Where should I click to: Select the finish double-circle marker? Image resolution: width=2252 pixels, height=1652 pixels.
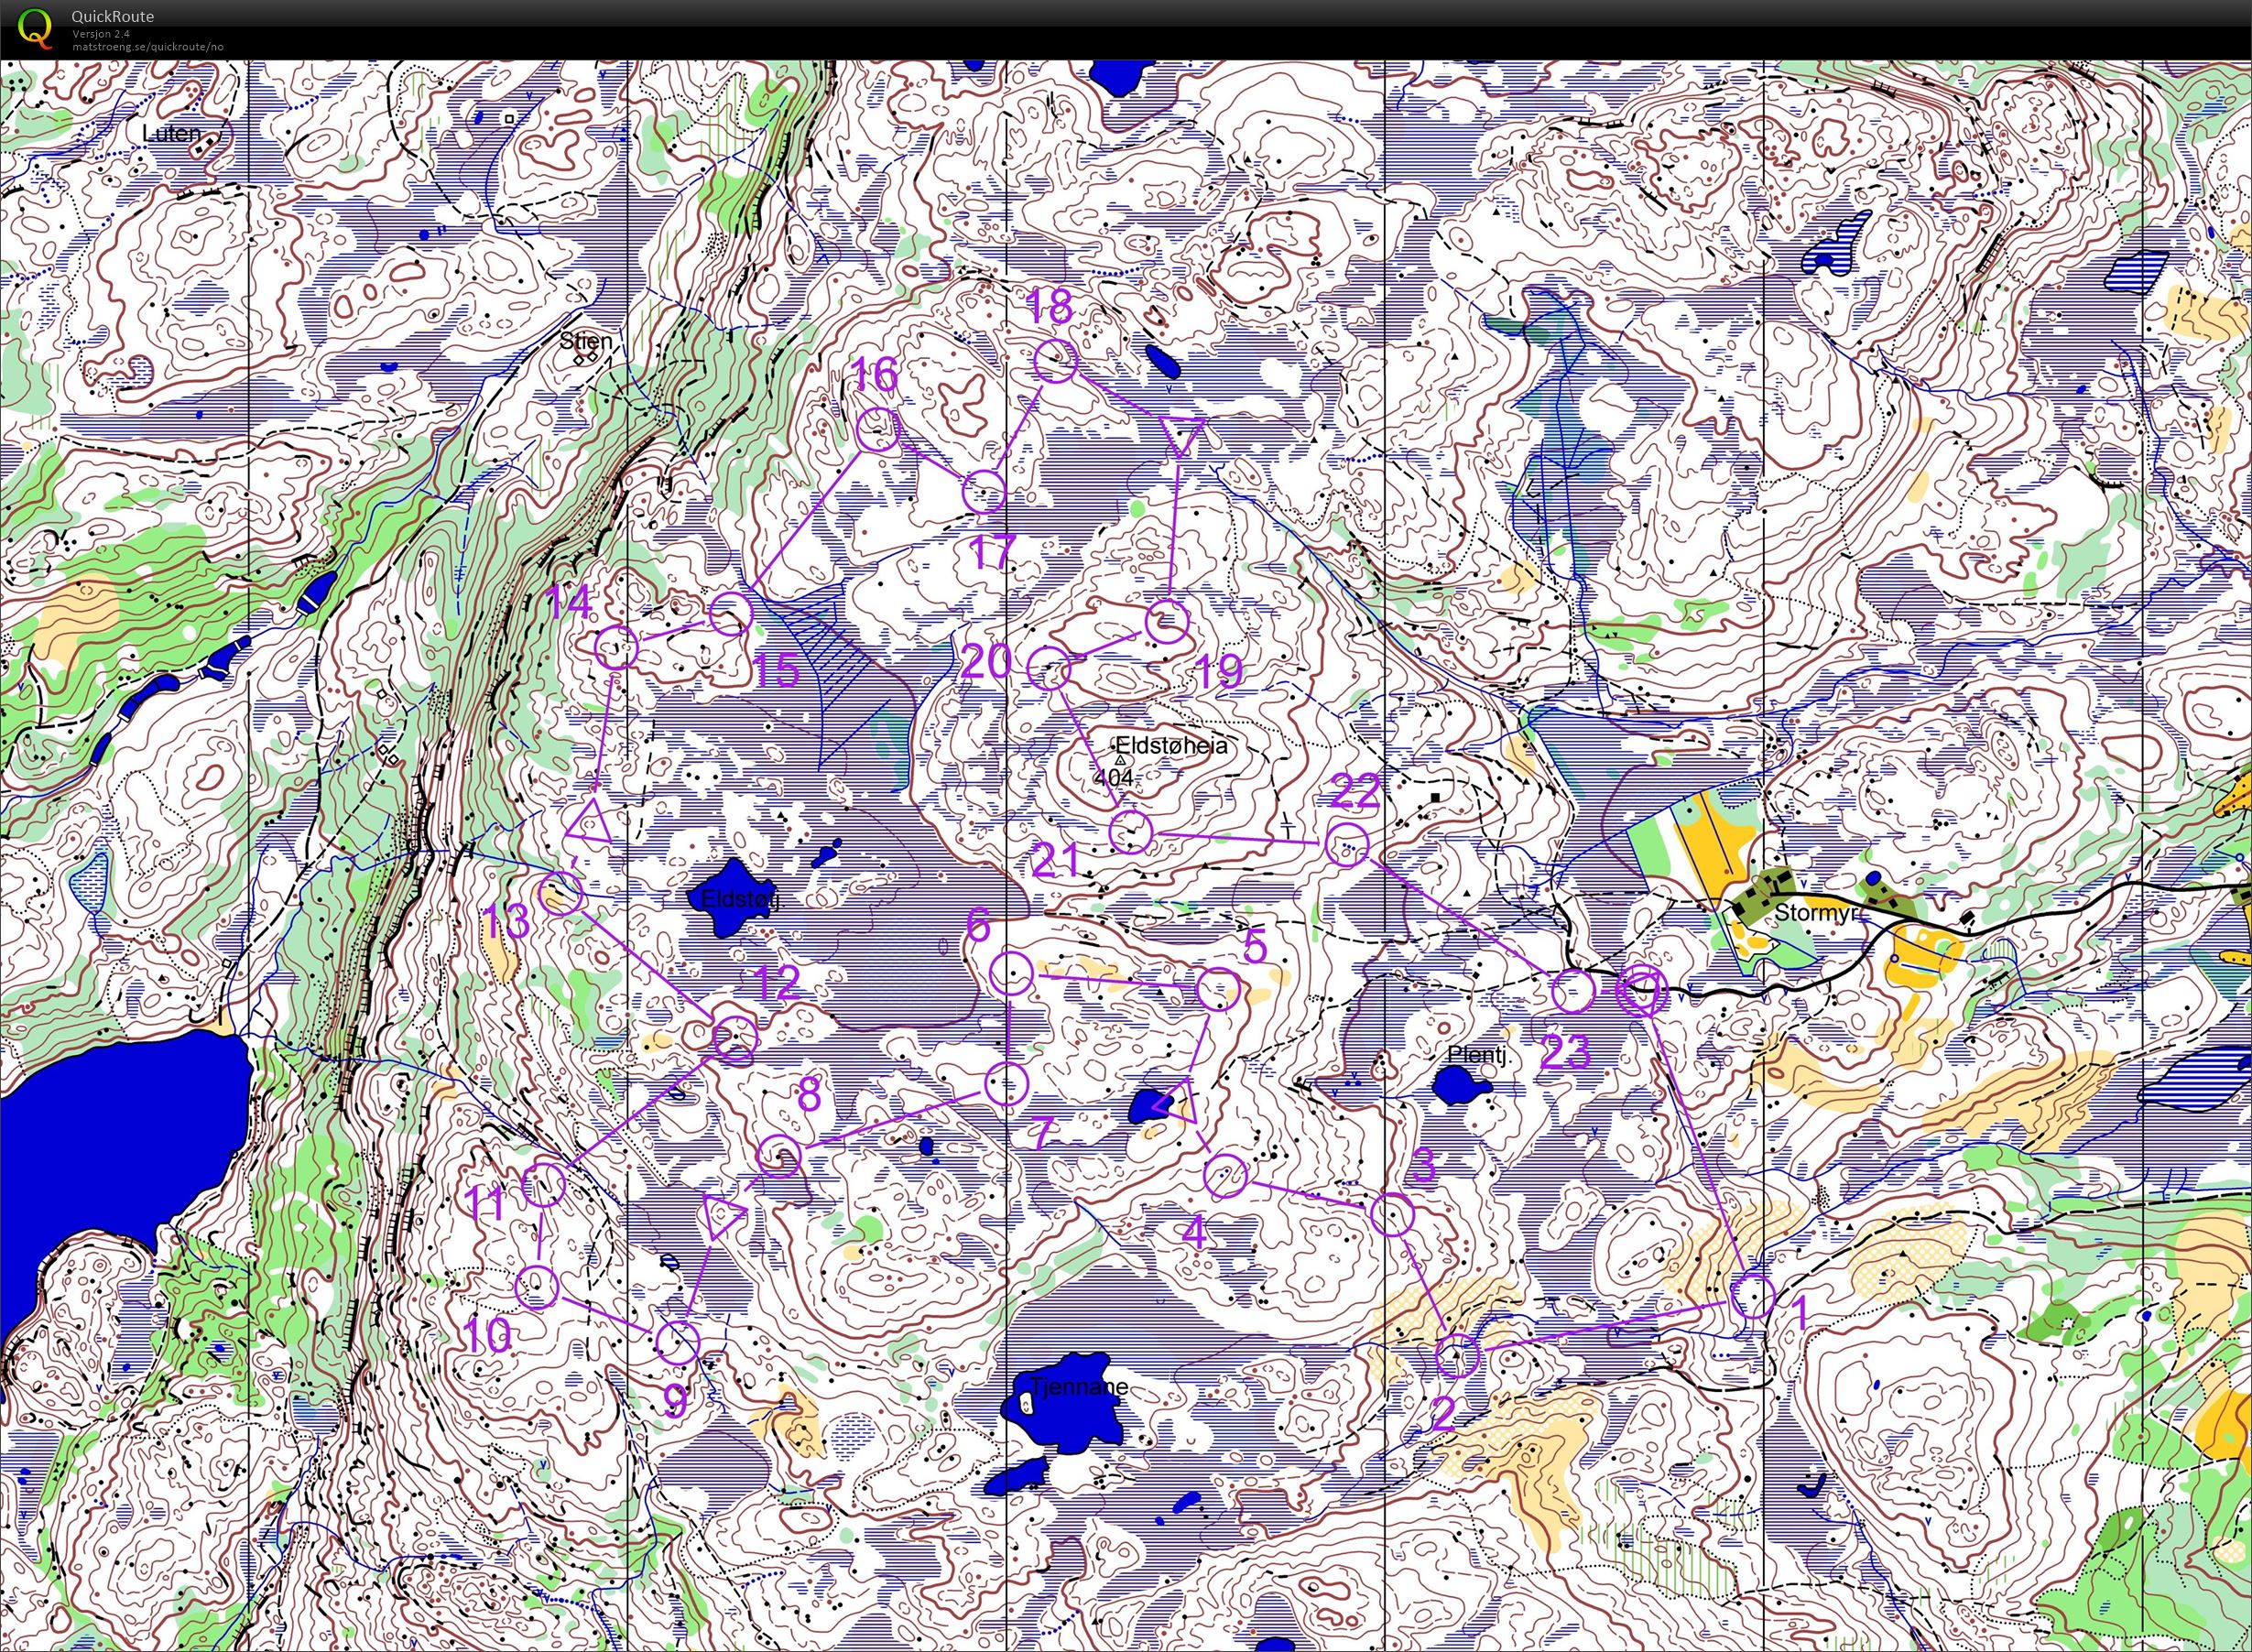tap(1642, 992)
